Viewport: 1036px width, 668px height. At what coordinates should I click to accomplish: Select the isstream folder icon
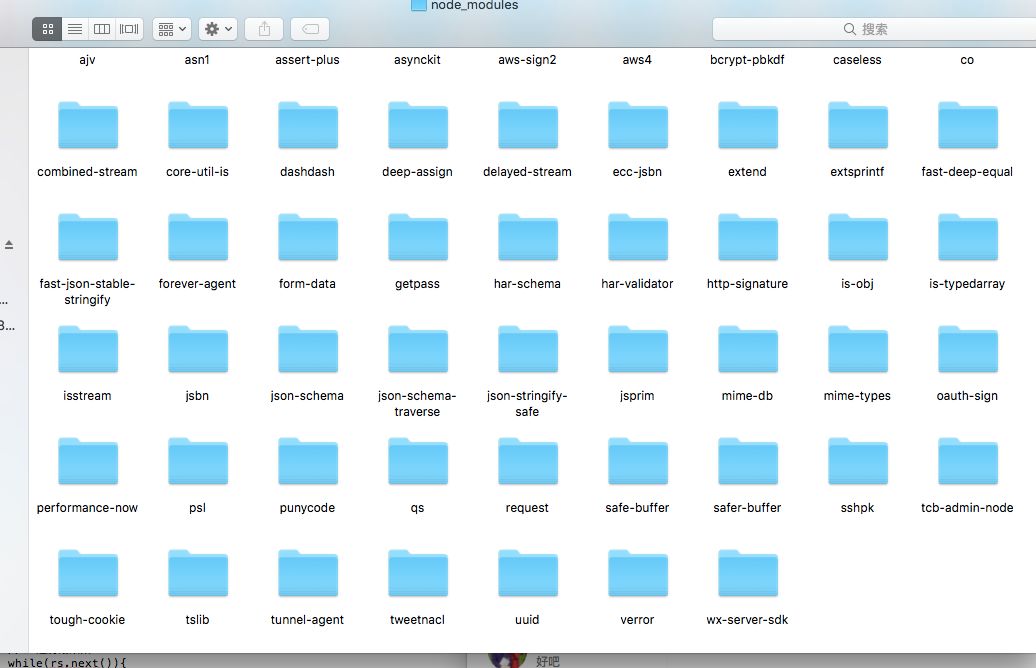pos(88,349)
